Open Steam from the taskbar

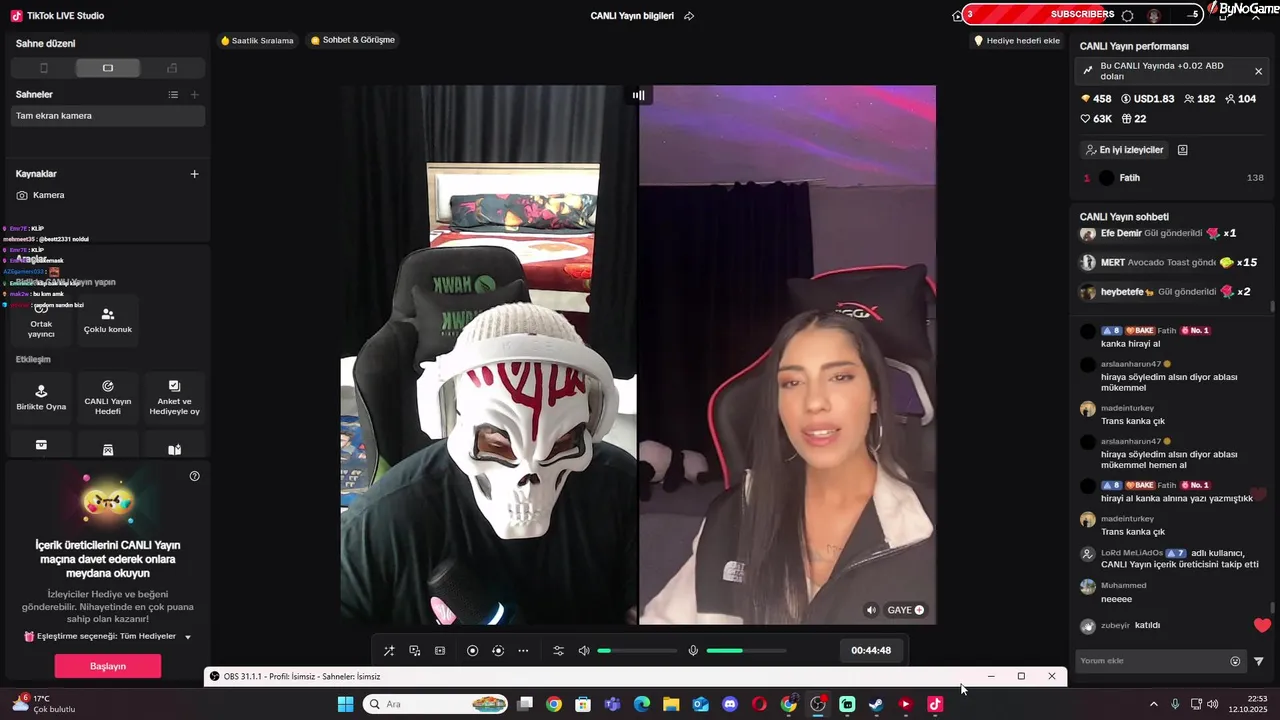pos(876,704)
